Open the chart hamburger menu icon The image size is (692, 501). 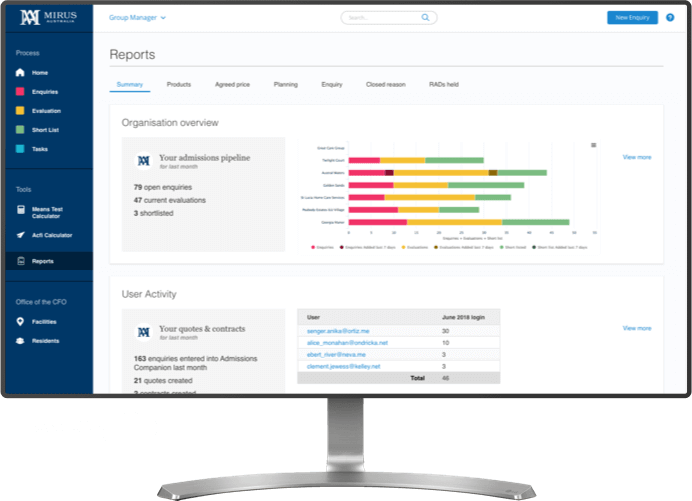[x=594, y=145]
